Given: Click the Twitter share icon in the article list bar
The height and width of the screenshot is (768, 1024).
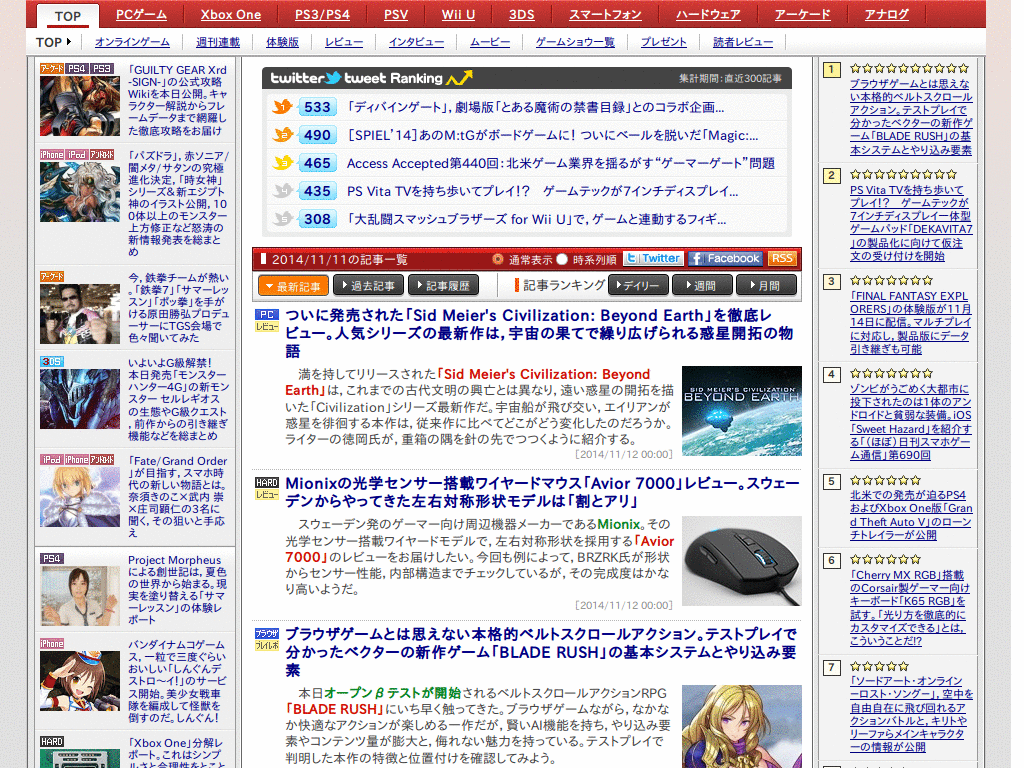Looking at the screenshot, I should tap(654, 258).
